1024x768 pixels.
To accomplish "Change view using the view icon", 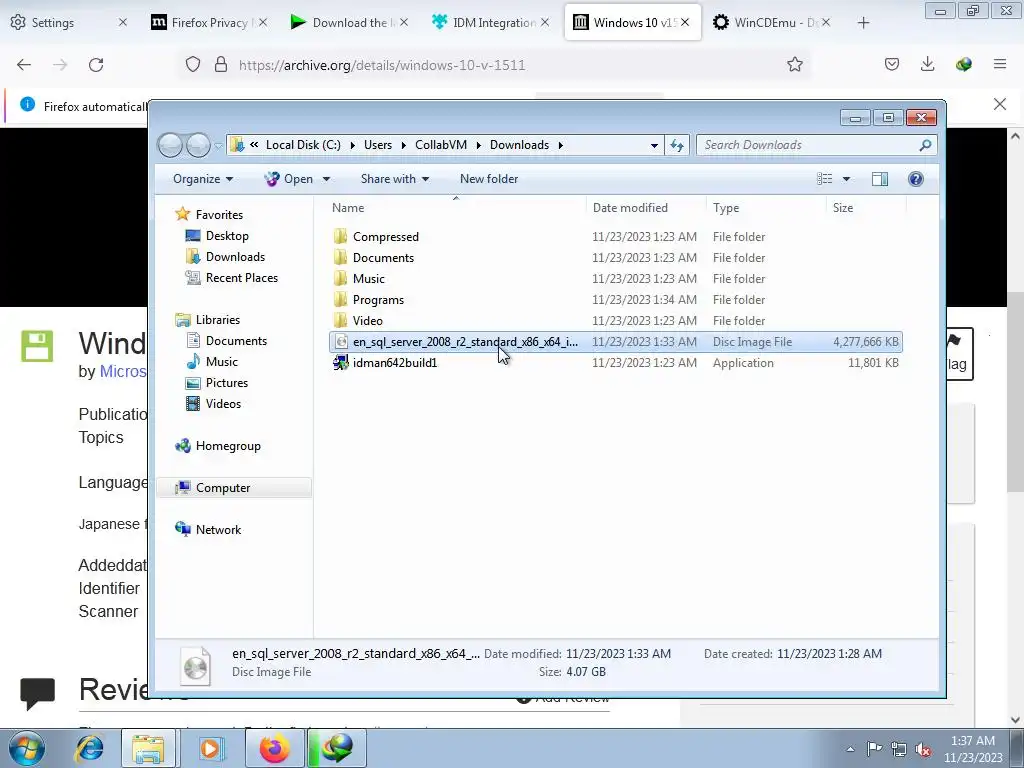I will (825, 179).
